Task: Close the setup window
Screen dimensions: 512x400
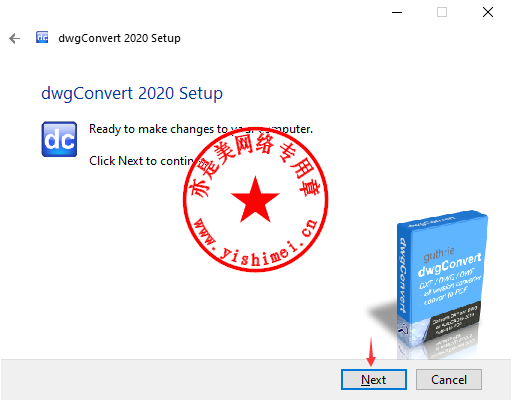Action: (488, 12)
